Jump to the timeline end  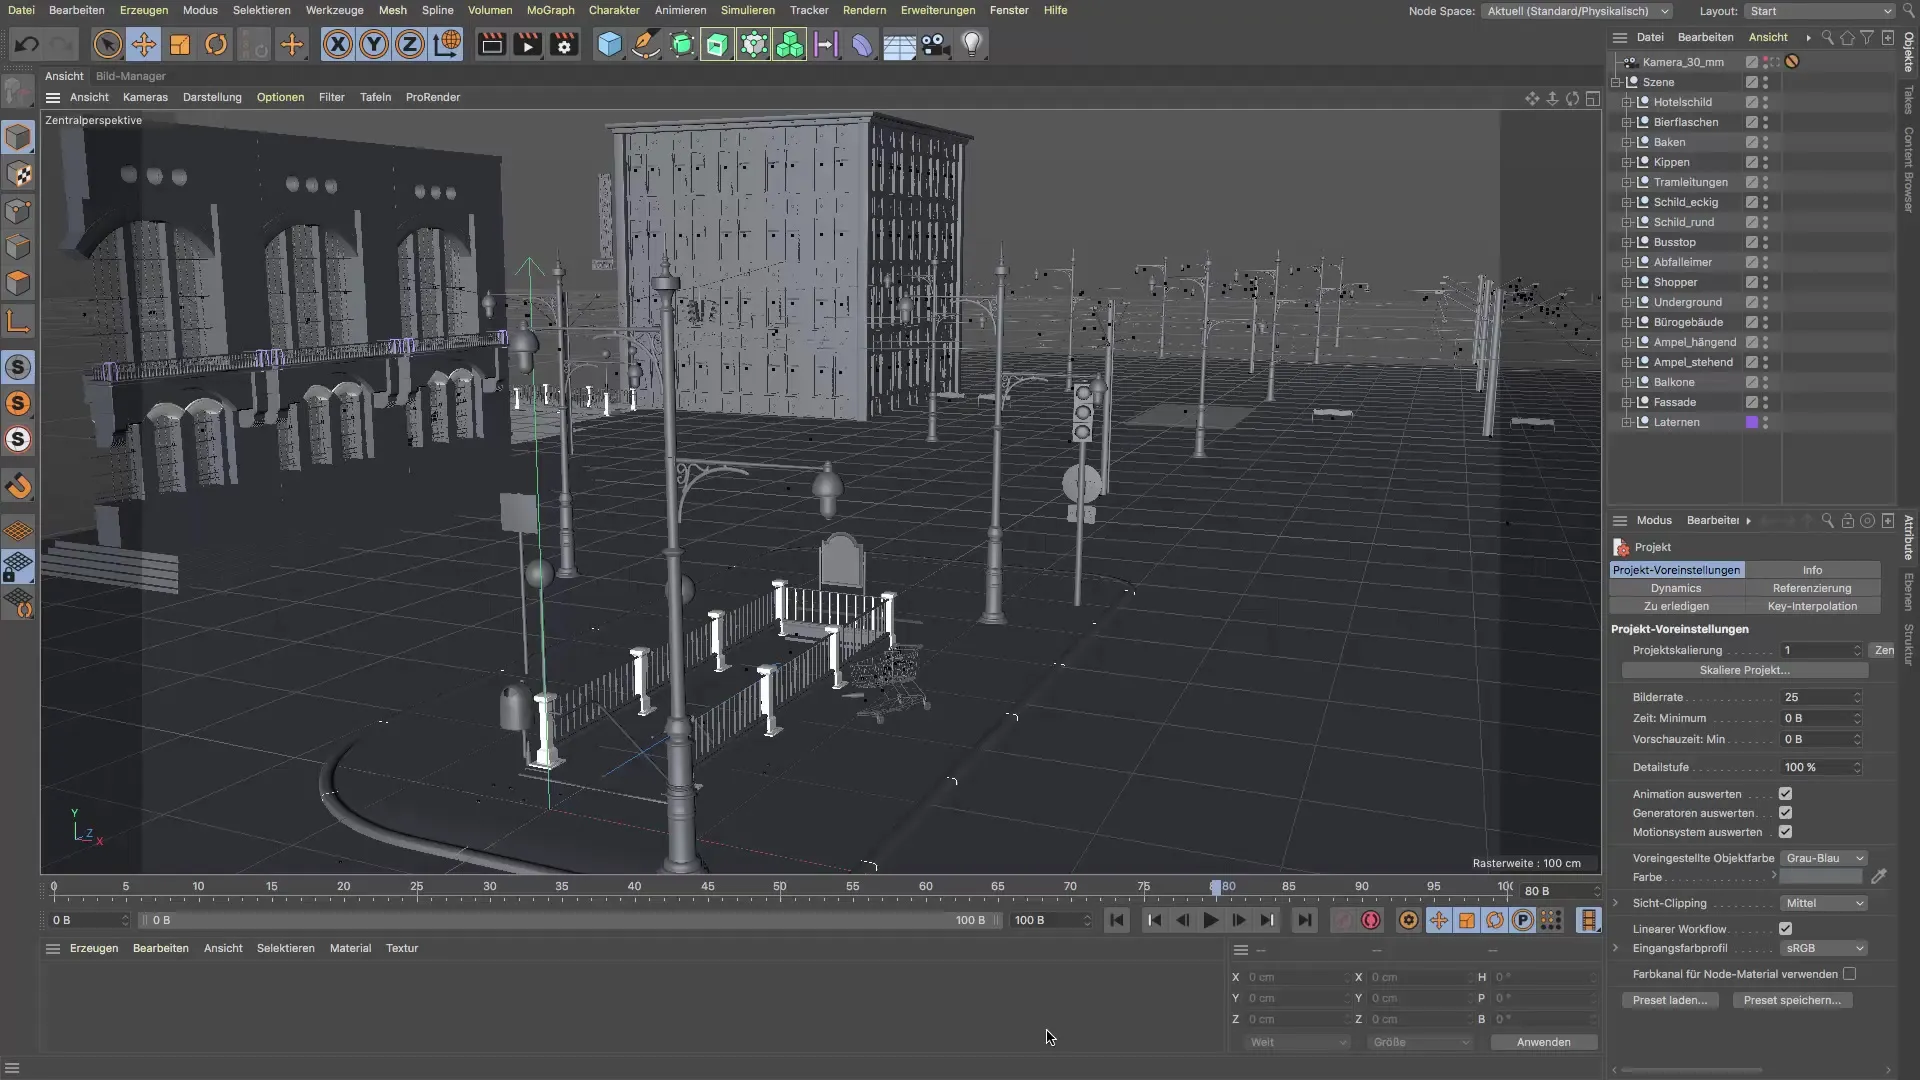[x=1304, y=920]
